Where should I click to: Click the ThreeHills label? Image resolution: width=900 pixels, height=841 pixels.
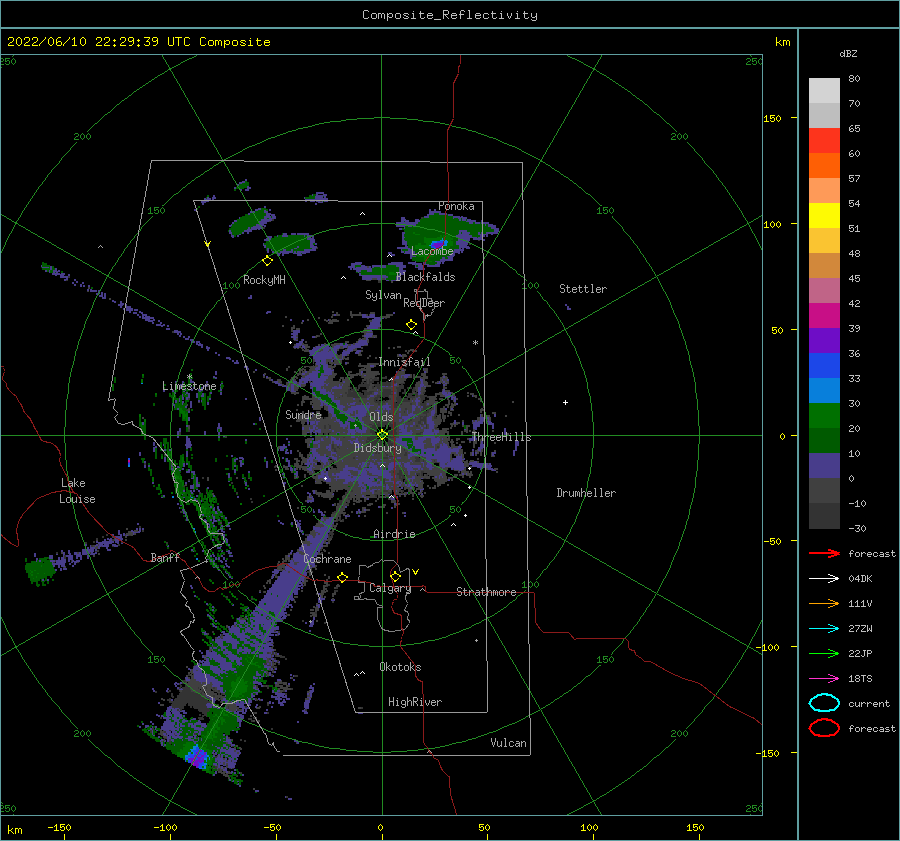[501, 437]
